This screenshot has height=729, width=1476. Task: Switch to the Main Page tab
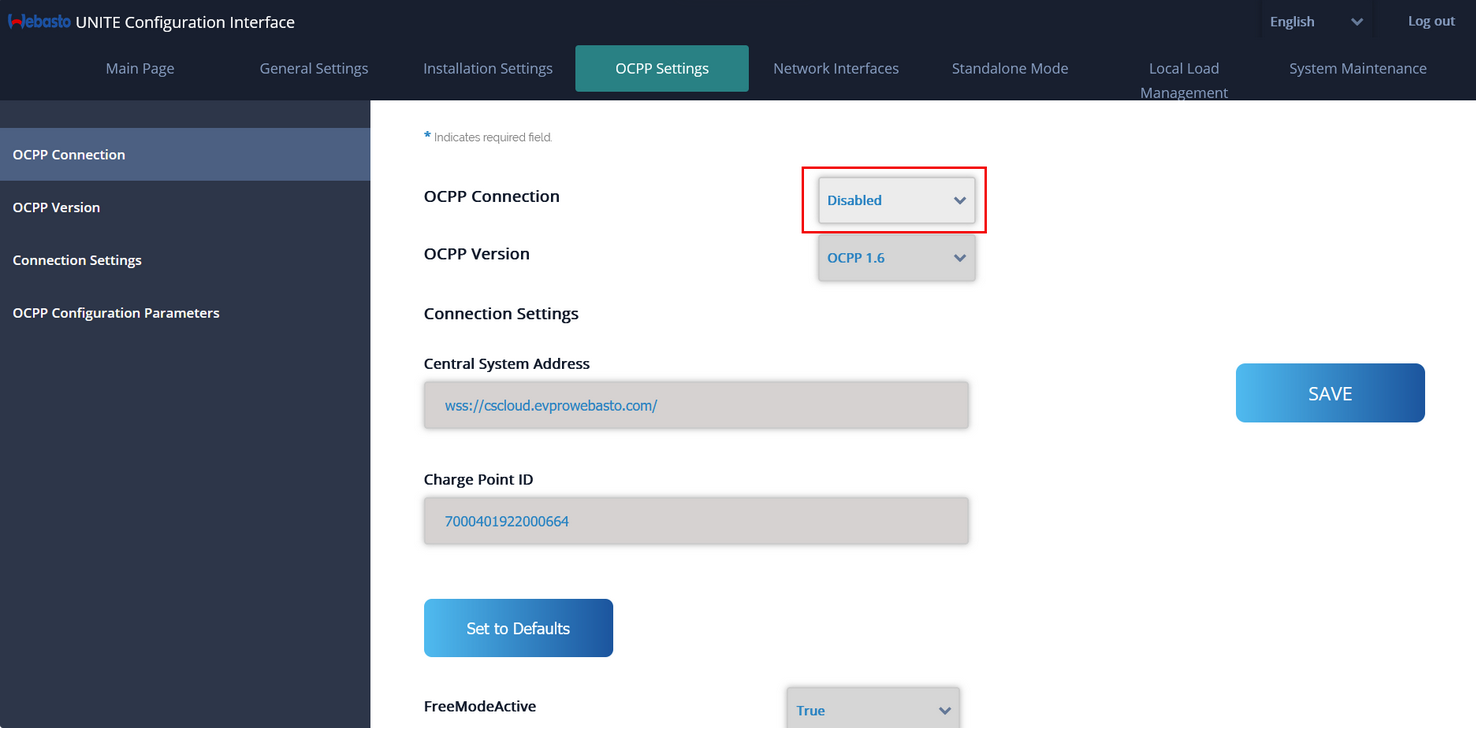tap(140, 69)
